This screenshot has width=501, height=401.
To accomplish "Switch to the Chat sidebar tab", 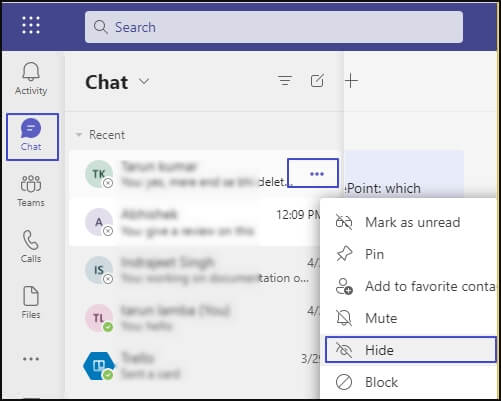I will pyautogui.click(x=32, y=137).
